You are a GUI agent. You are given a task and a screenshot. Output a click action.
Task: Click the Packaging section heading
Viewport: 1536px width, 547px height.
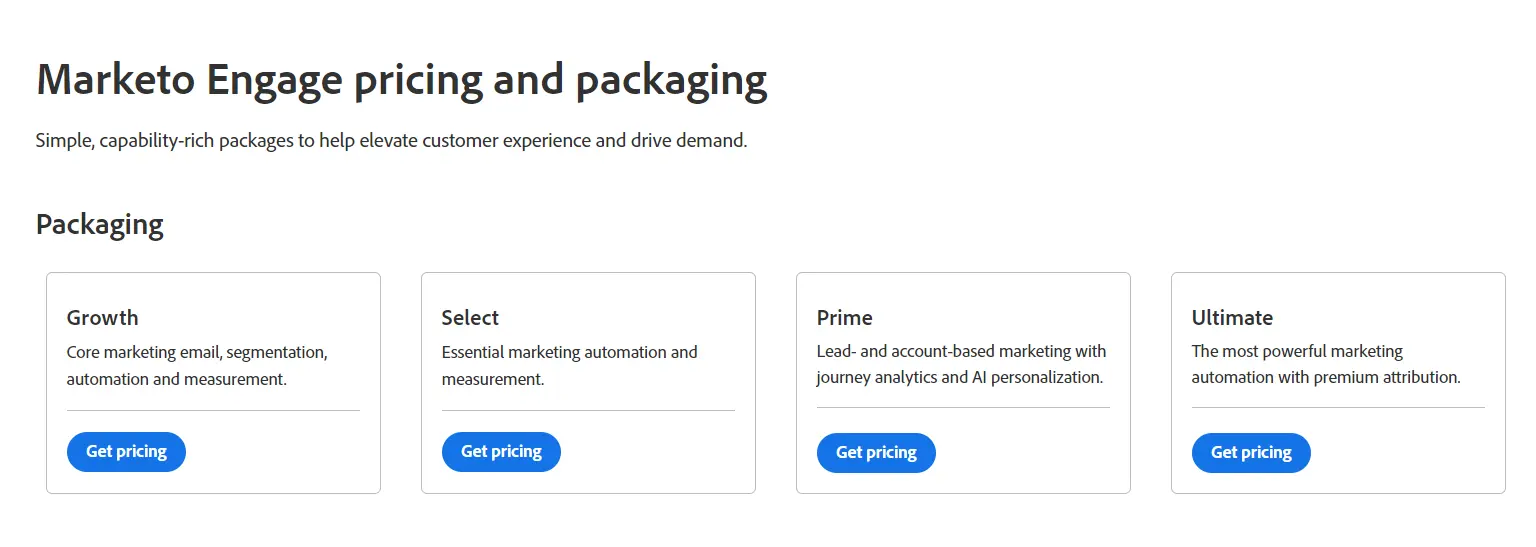tap(100, 224)
